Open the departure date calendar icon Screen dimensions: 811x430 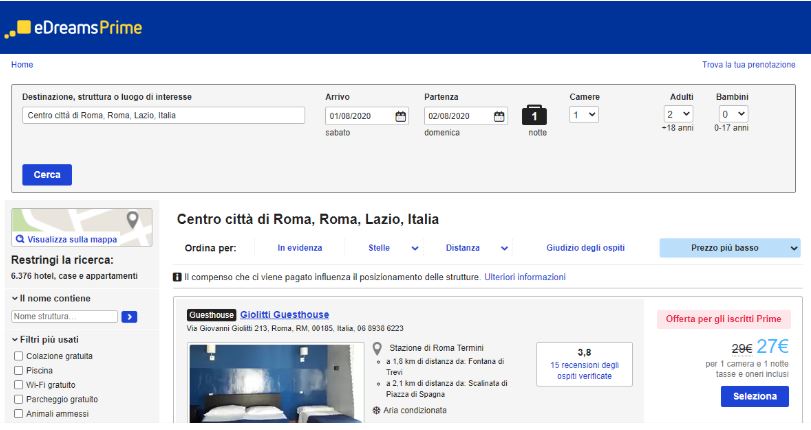point(499,116)
